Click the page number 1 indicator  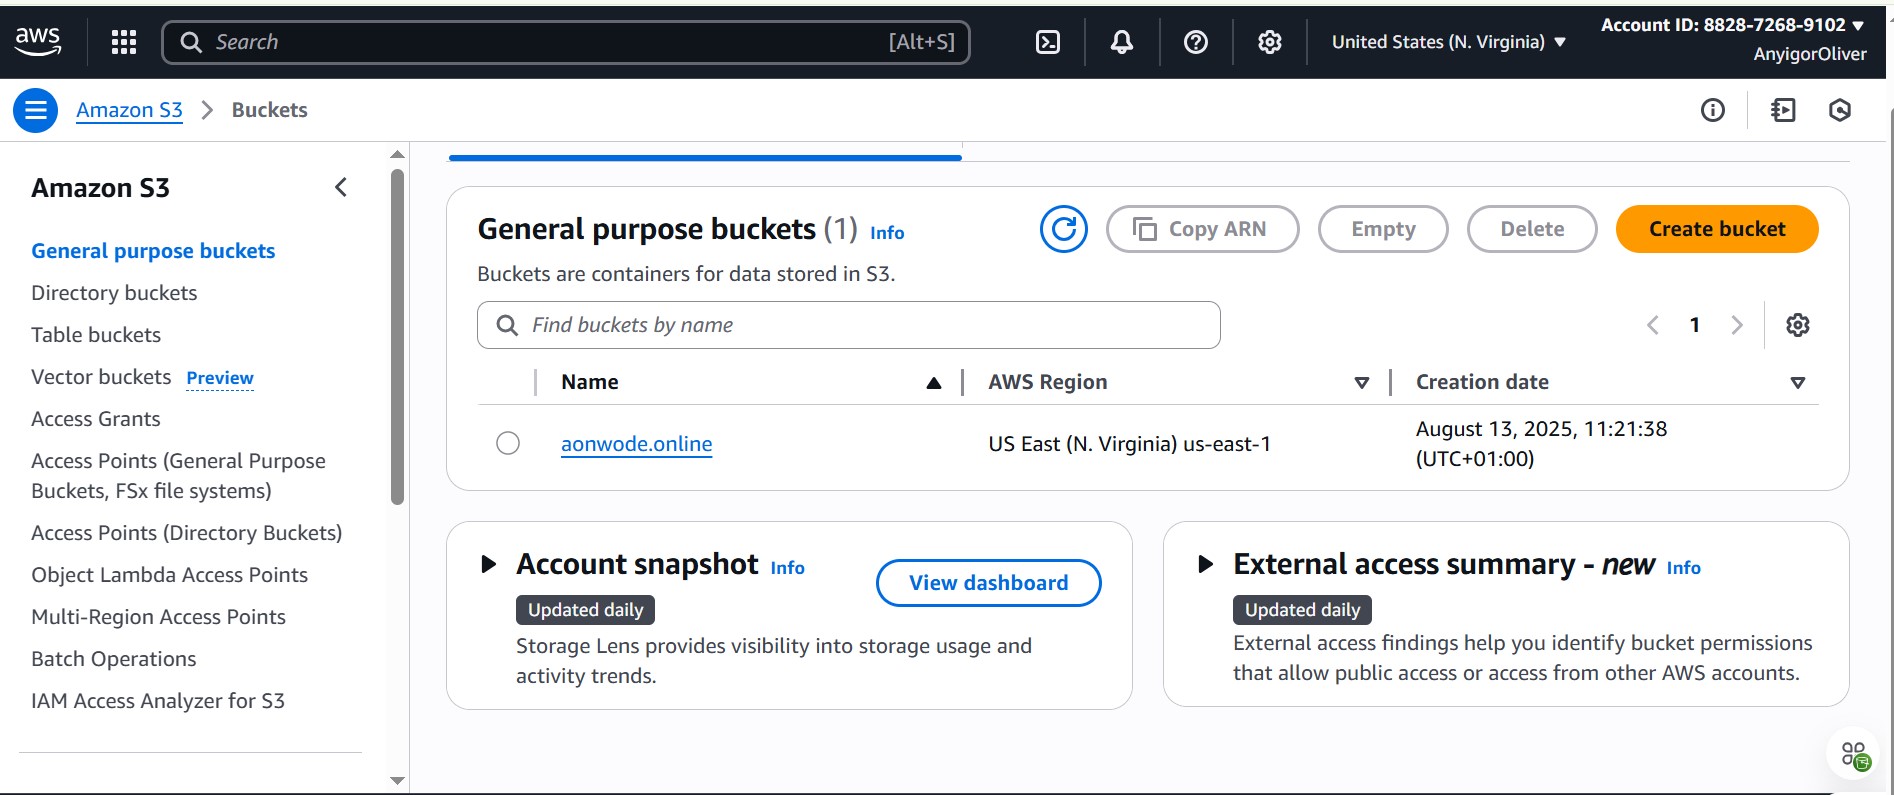pos(1695,325)
